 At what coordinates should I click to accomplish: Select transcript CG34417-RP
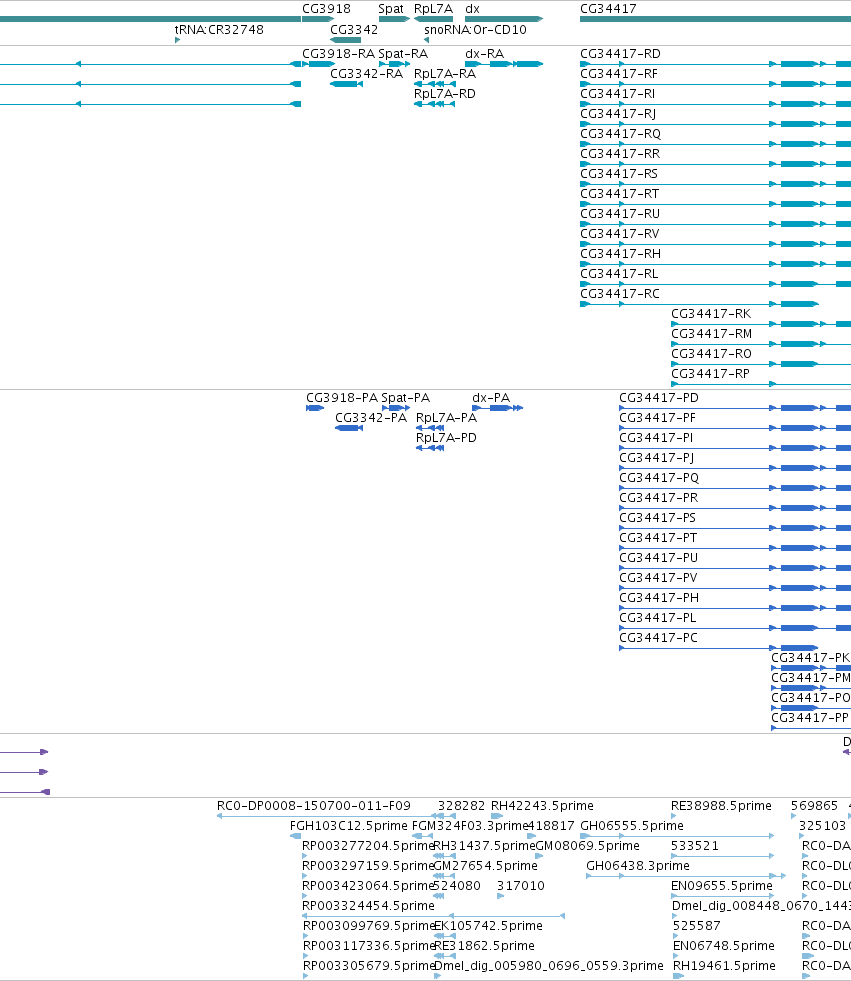[x=710, y=374]
